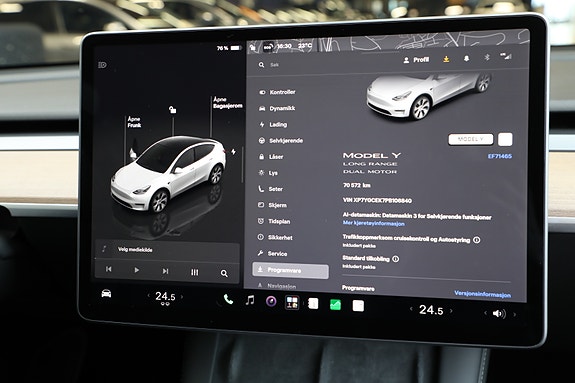The image size is (575, 383).
Task: Open the green Energy app icon
Action: pos(335,304)
